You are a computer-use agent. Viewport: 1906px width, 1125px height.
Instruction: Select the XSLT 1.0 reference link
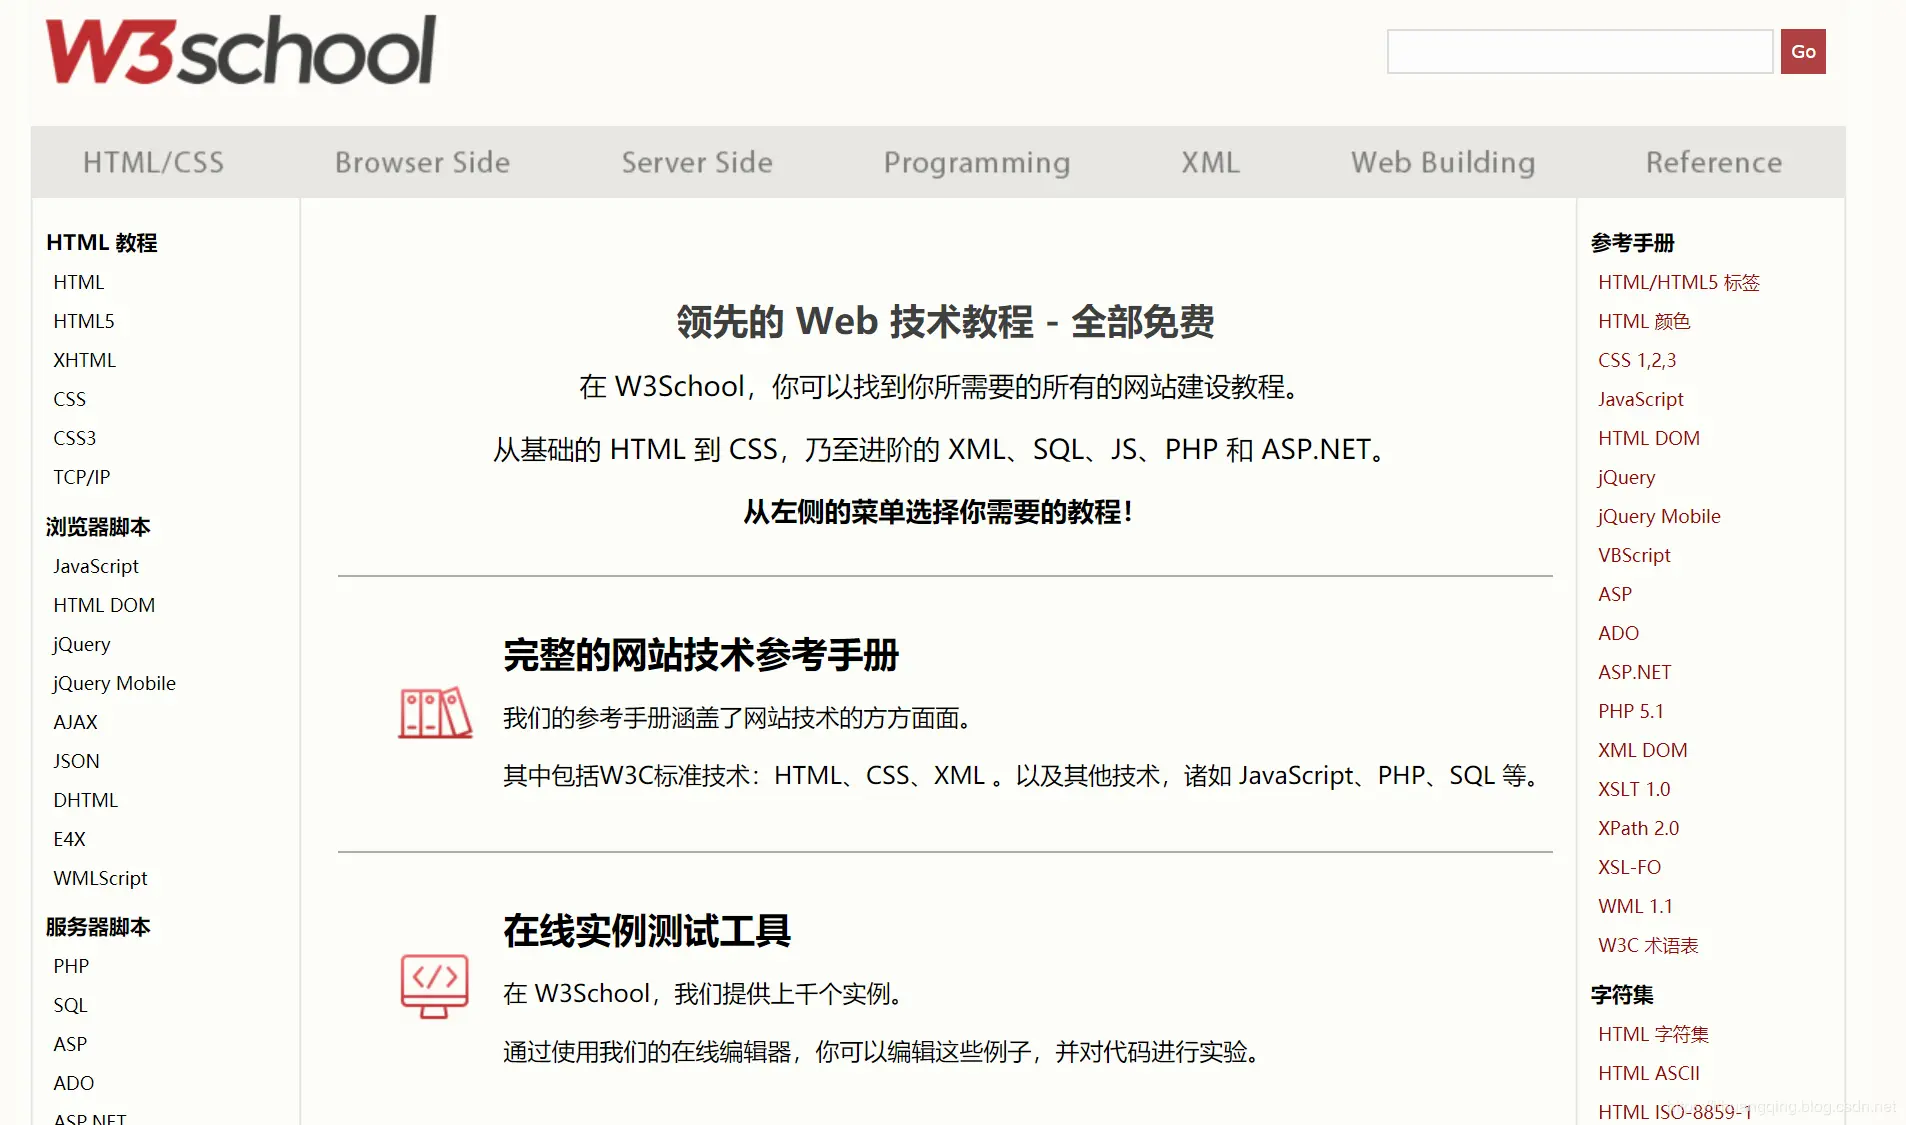(1634, 789)
